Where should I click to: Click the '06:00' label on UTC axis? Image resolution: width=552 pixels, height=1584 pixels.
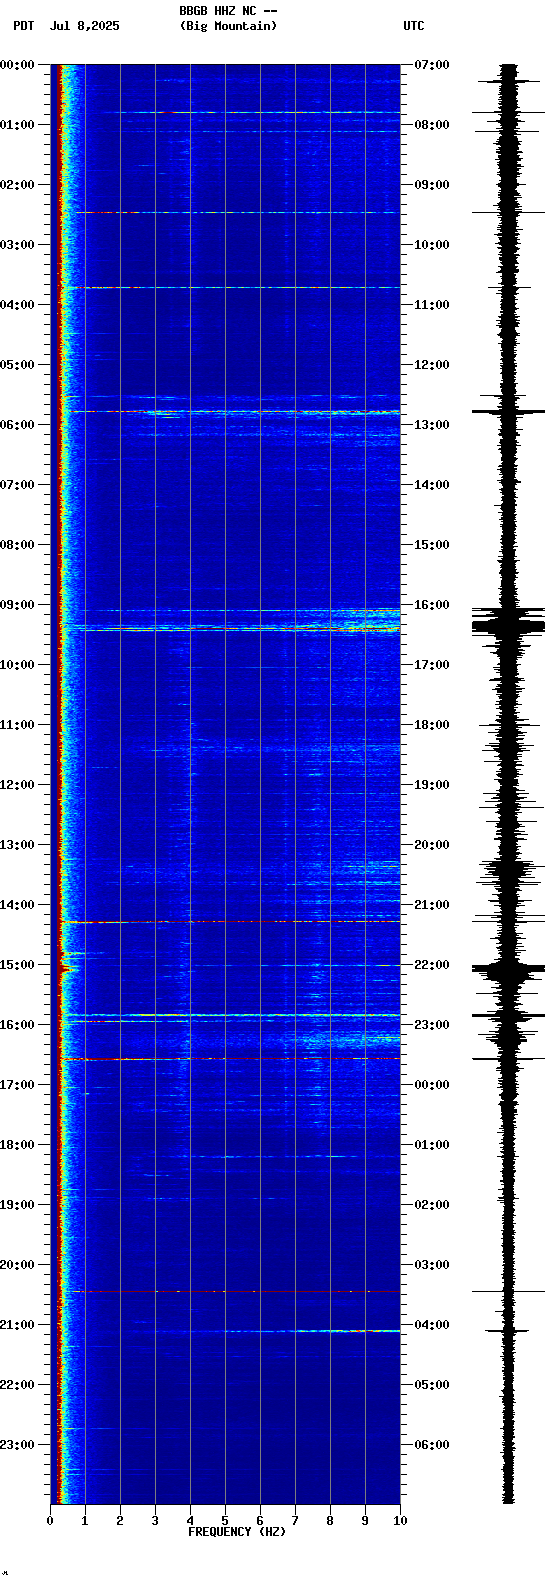432,1445
